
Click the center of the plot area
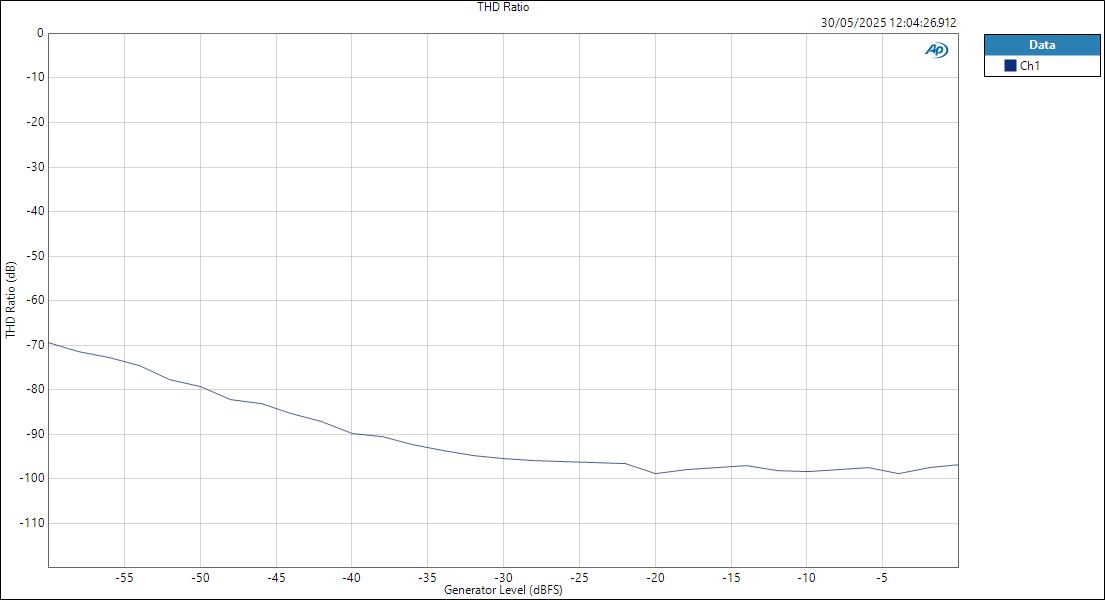502,298
